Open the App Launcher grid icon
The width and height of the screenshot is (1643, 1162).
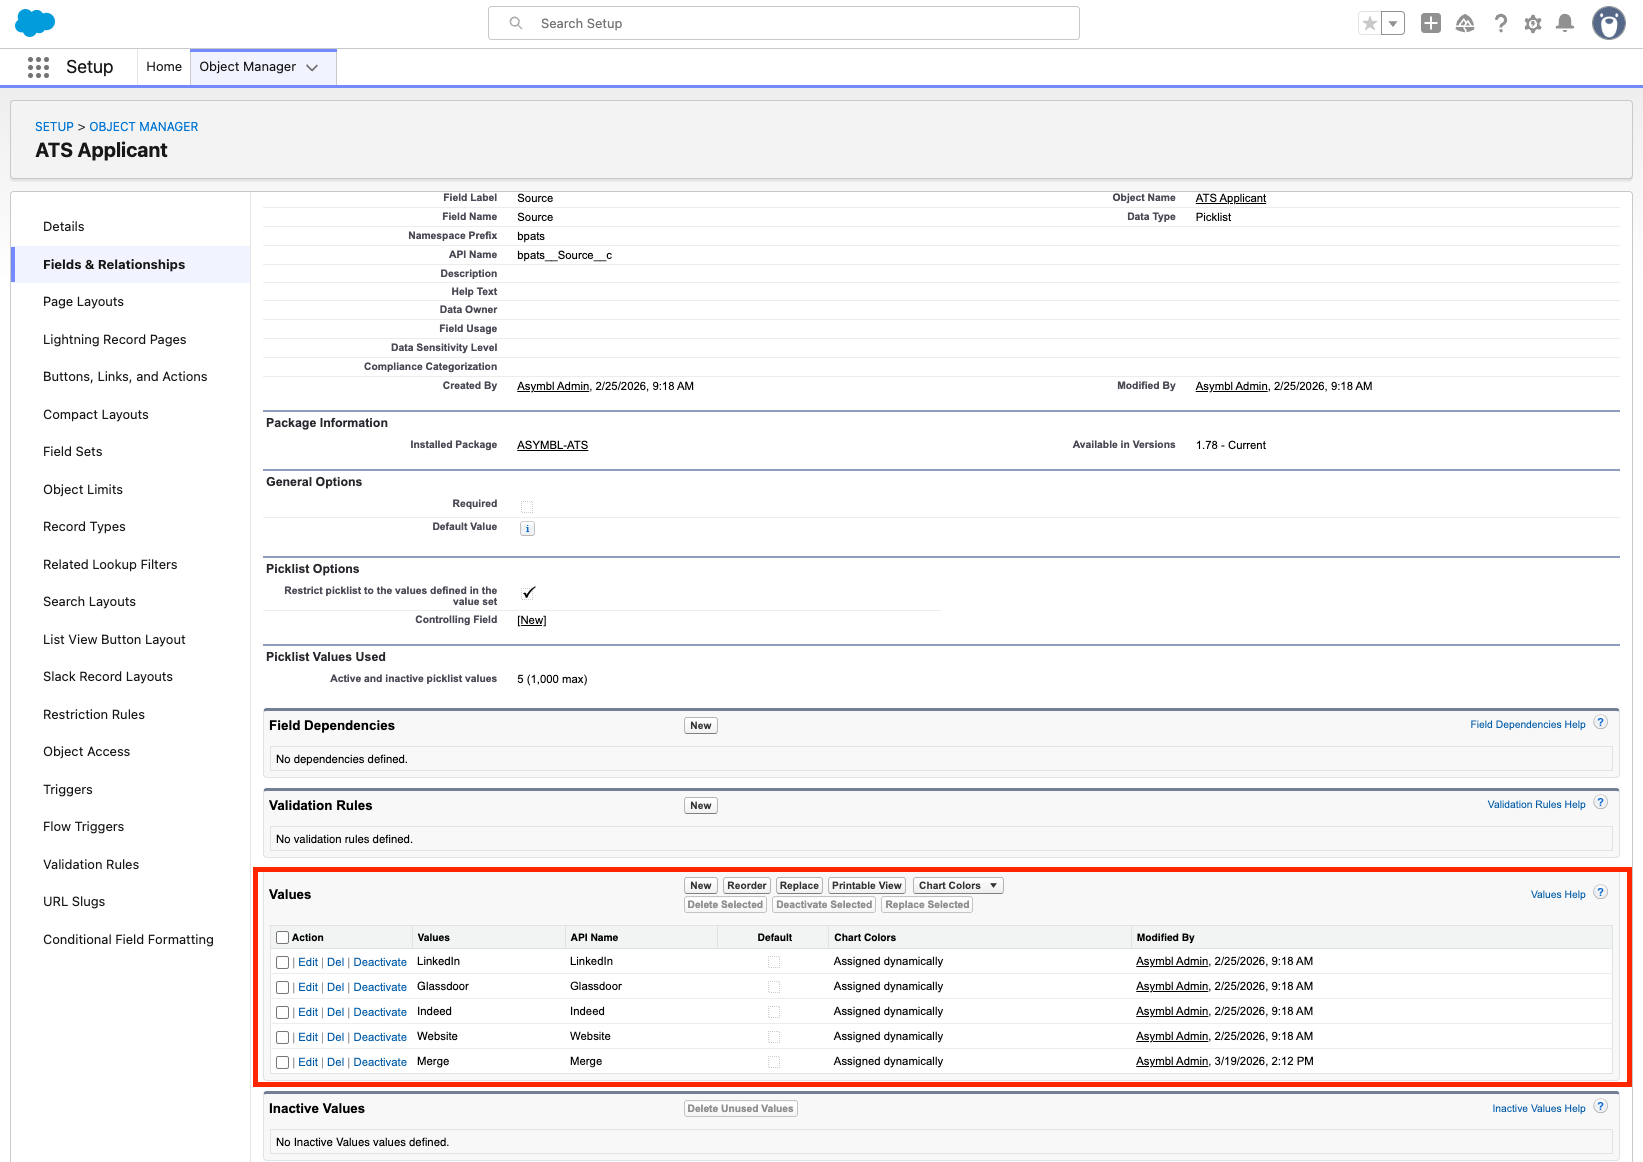(38, 67)
